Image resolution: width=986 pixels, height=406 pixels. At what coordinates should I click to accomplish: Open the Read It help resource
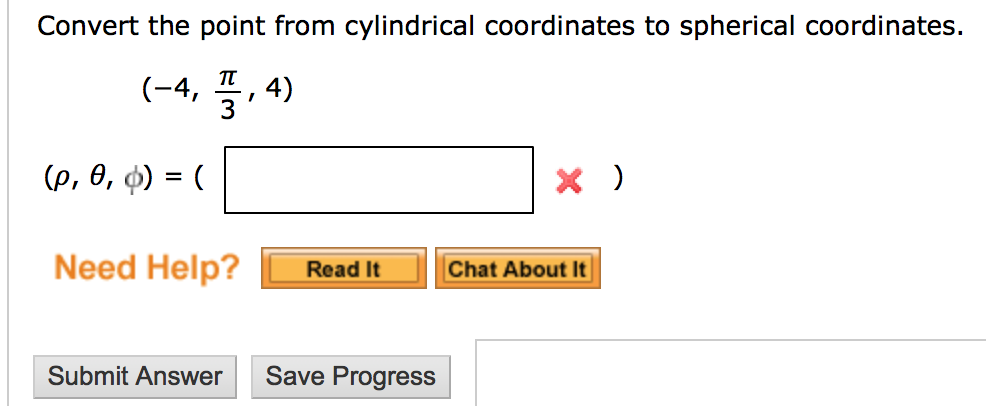tap(343, 269)
